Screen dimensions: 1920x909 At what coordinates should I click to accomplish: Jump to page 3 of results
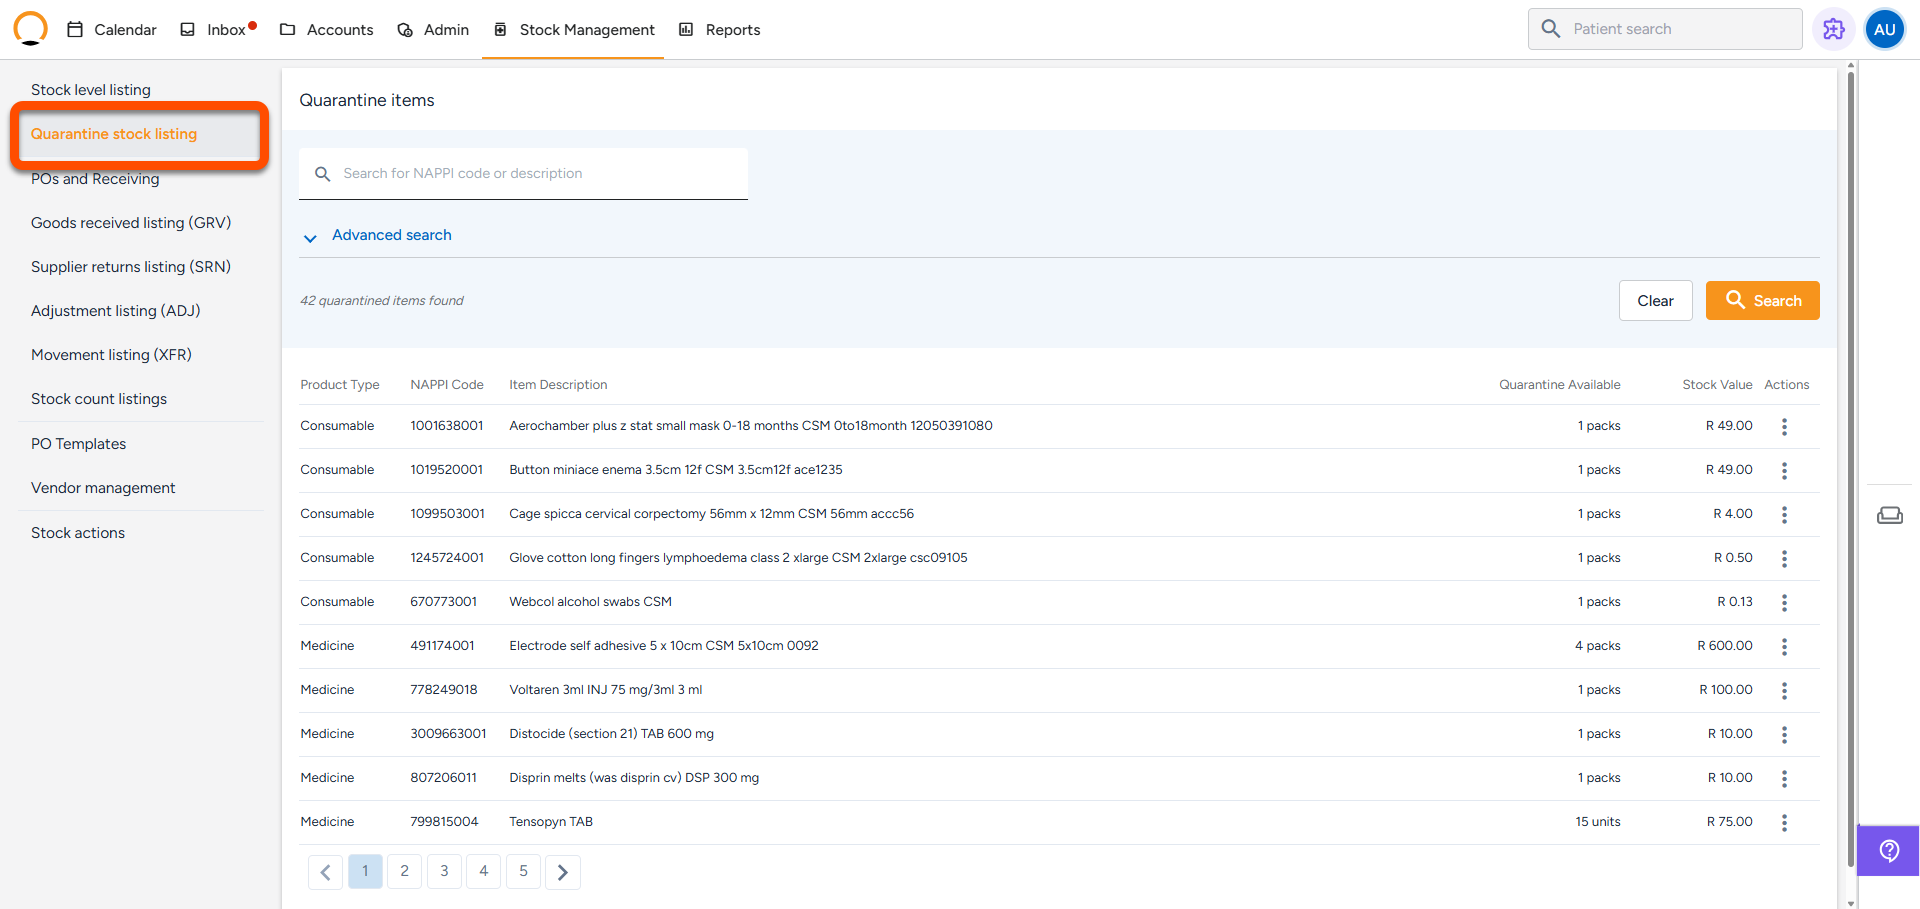[x=444, y=871]
